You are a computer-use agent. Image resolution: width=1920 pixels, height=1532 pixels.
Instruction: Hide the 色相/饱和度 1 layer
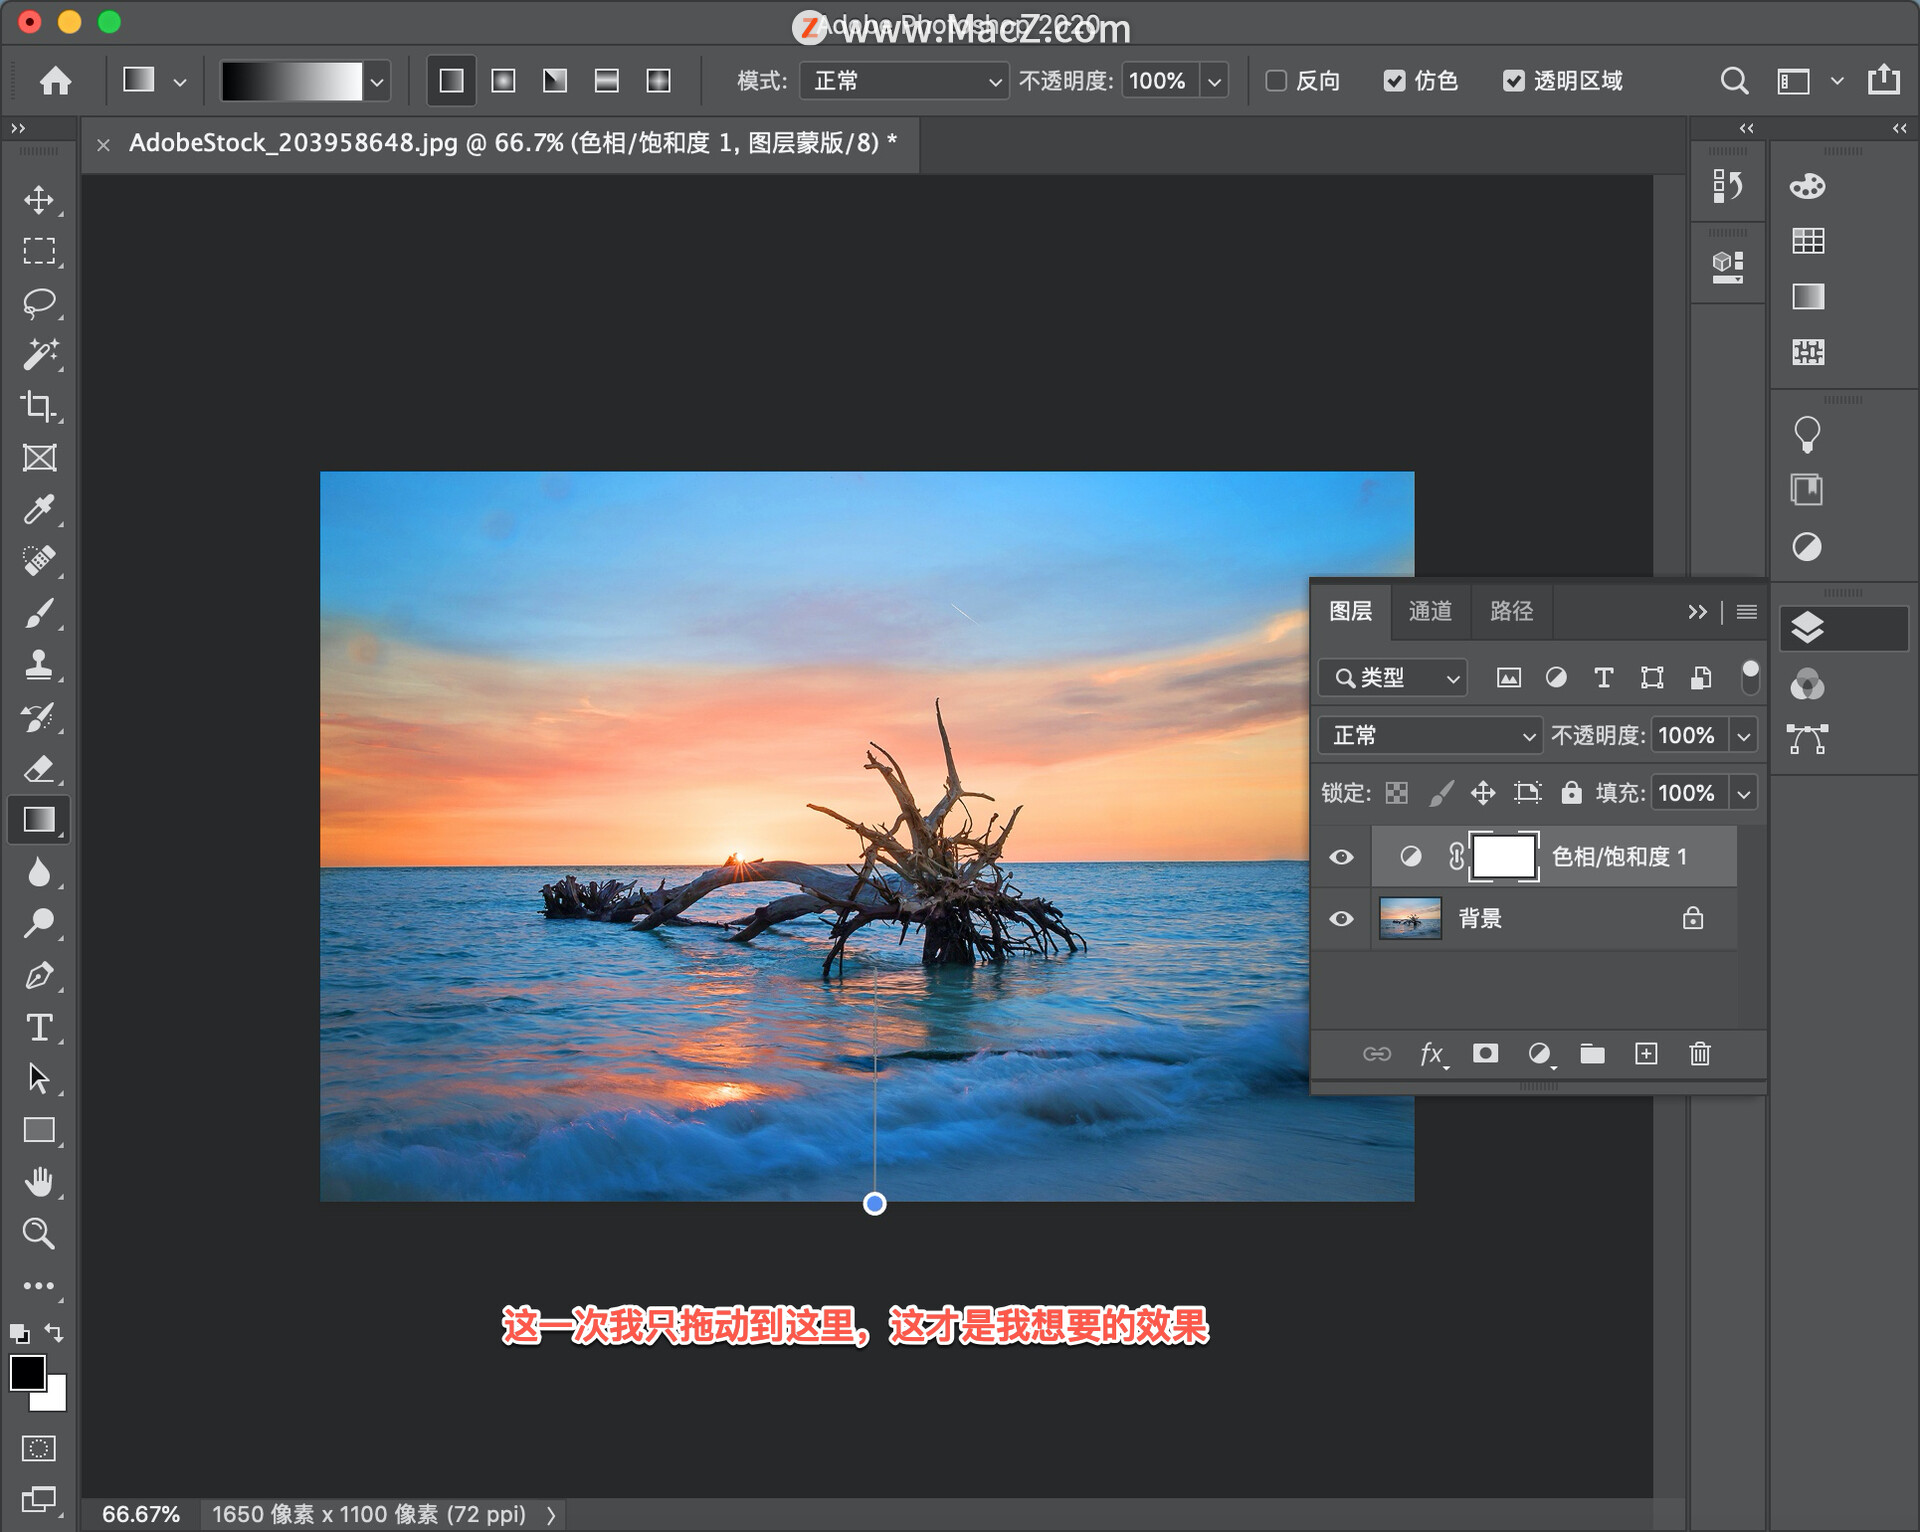(x=1342, y=857)
